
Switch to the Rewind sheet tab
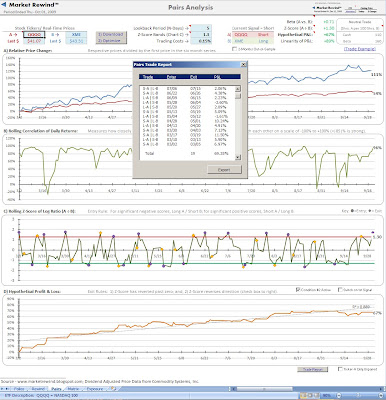(38, 389)
